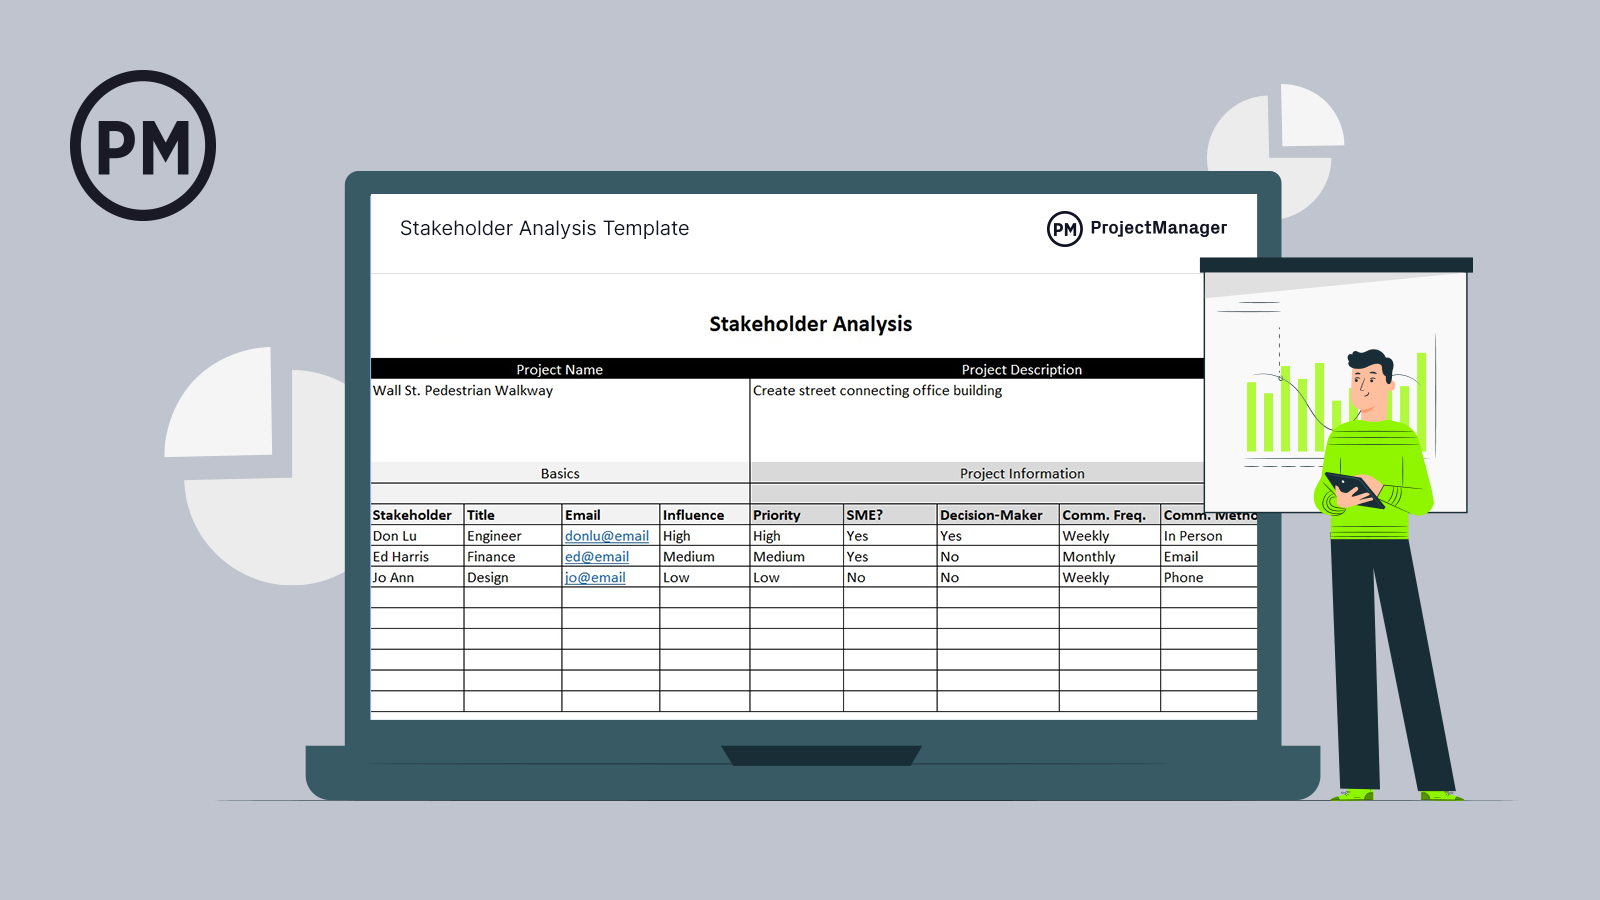1600x900 pixels.
Task: Select No in Ed Harris's Decision-Maker cell
Action: click(x=948, y=556)
